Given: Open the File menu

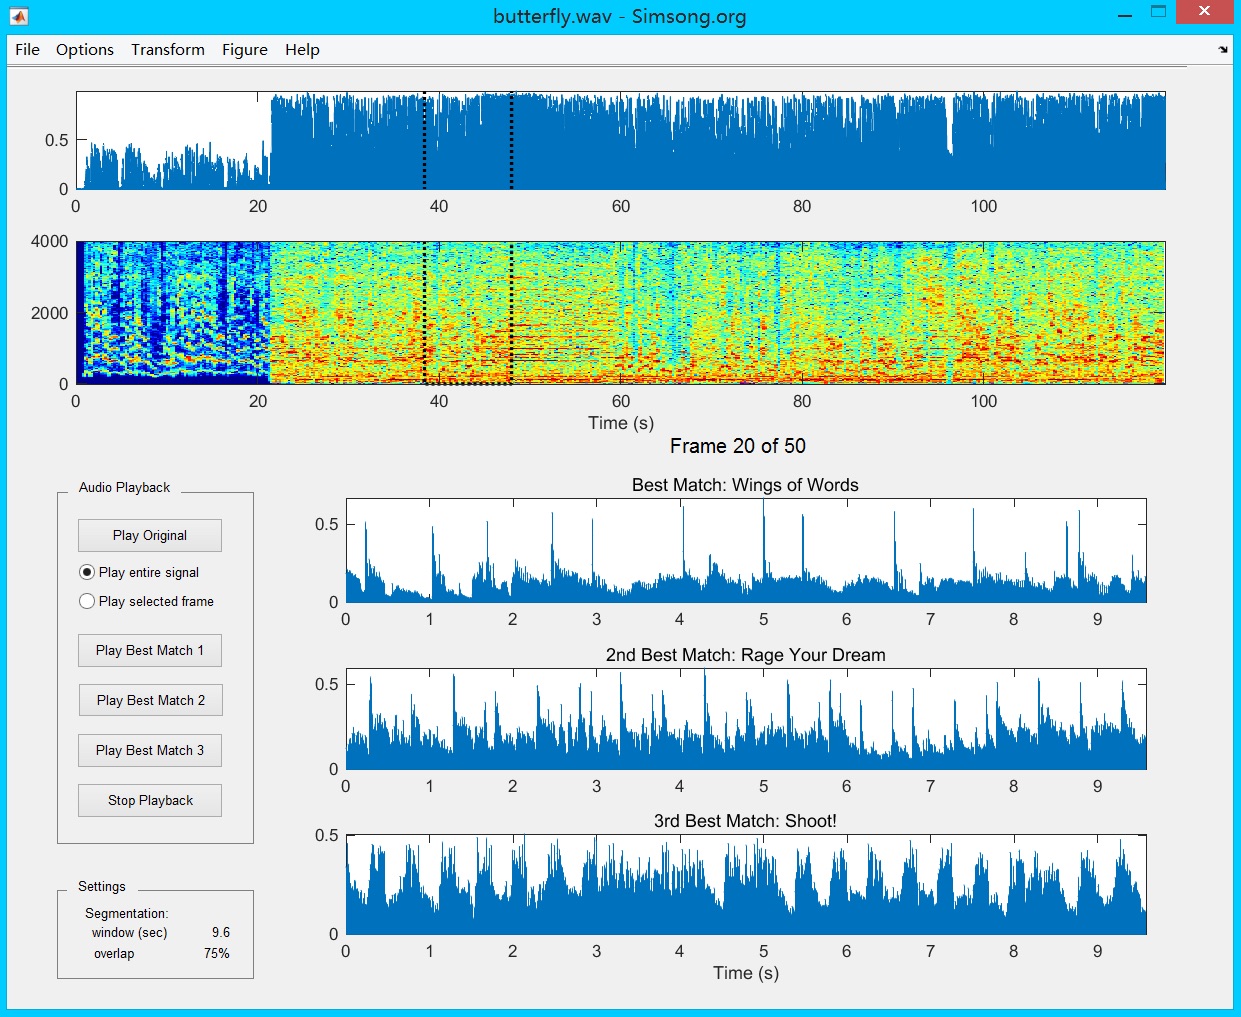Looking at the screenshot, I should (x=28, y=49).
